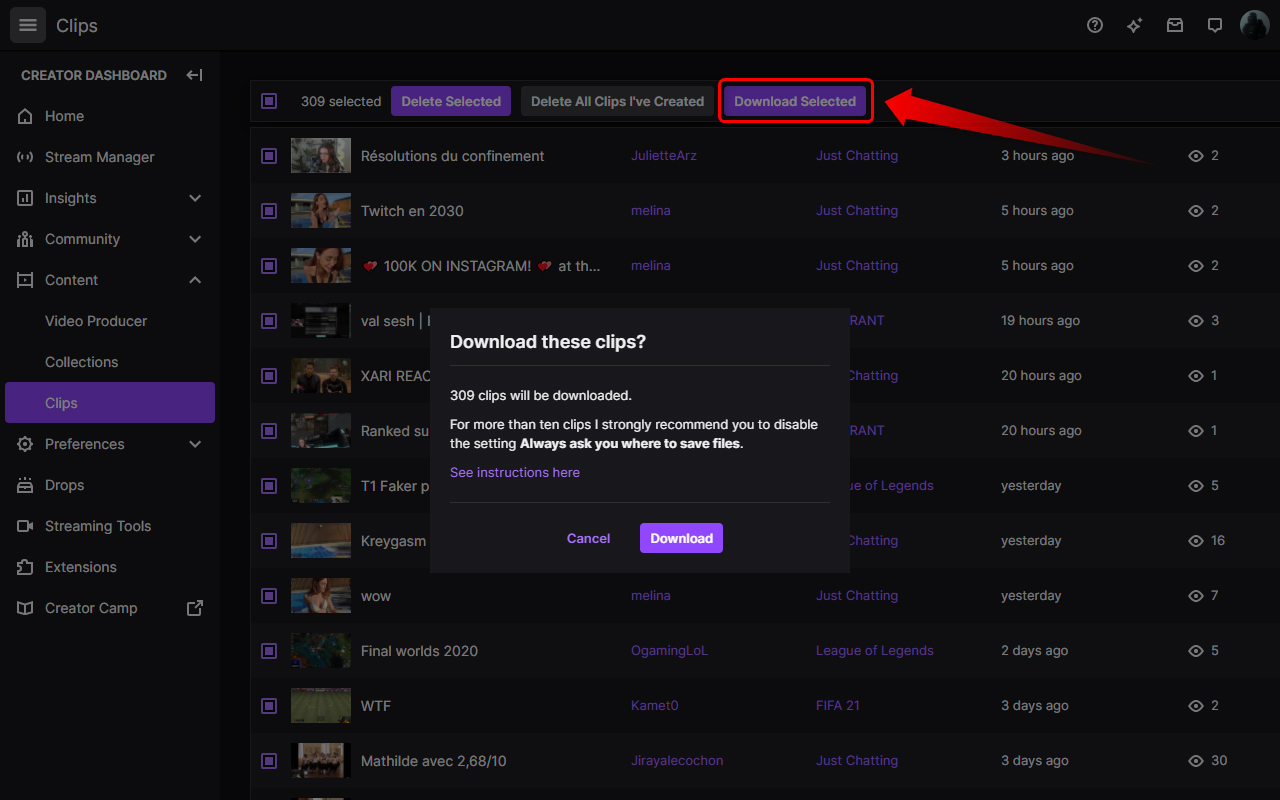Open the whispers chat bubble icon

point(1215,26)
